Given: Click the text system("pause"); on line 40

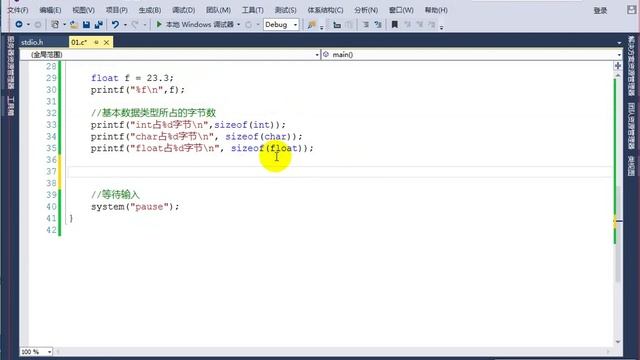Looking at the screenshot, I should point(135,207).
